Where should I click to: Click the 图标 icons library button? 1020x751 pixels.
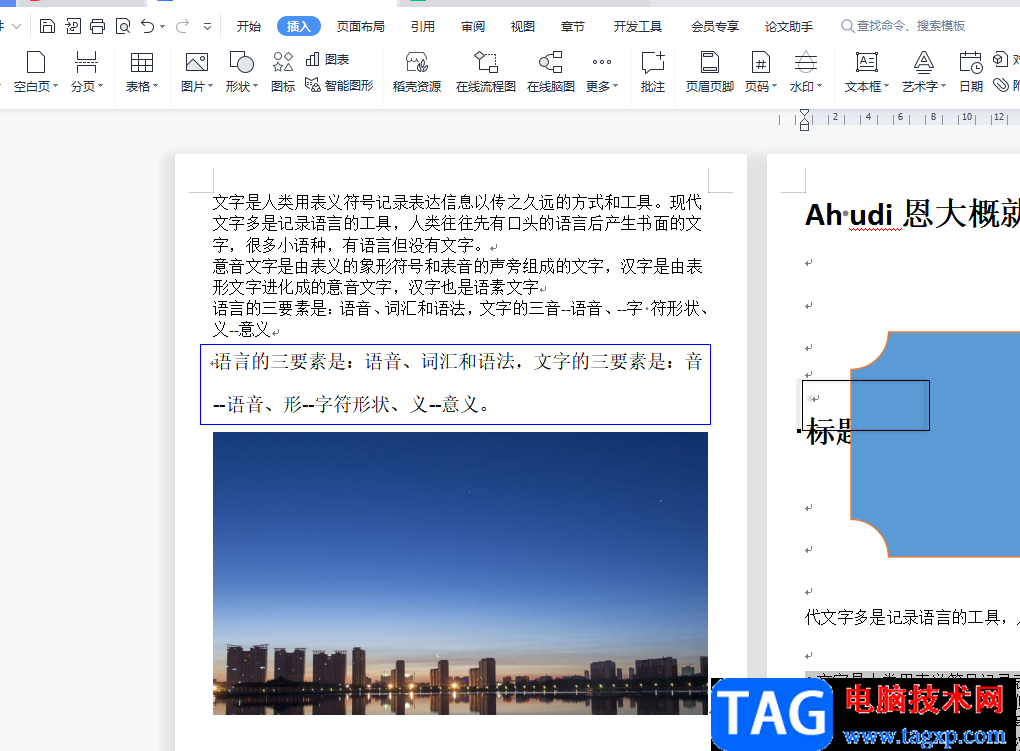pyautogui.click(x=283, y=72)
